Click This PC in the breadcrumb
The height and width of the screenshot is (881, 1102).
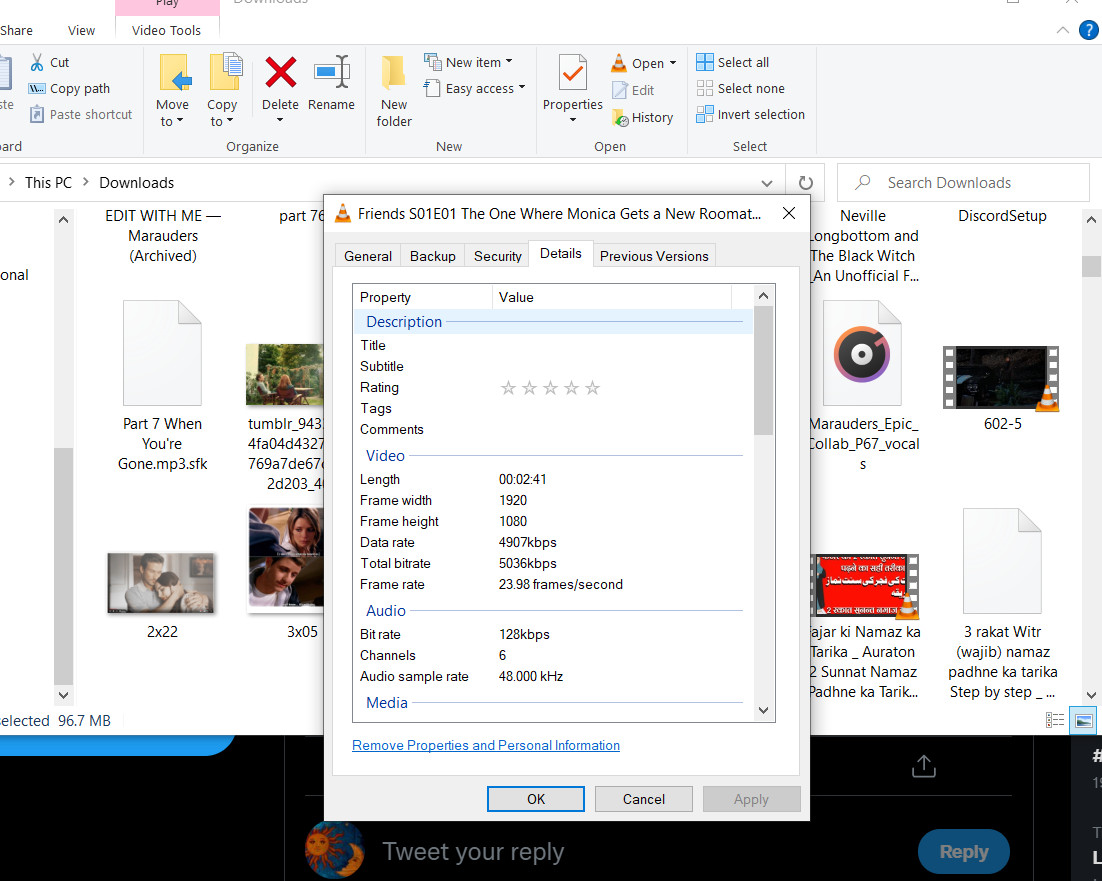[48, 183]
